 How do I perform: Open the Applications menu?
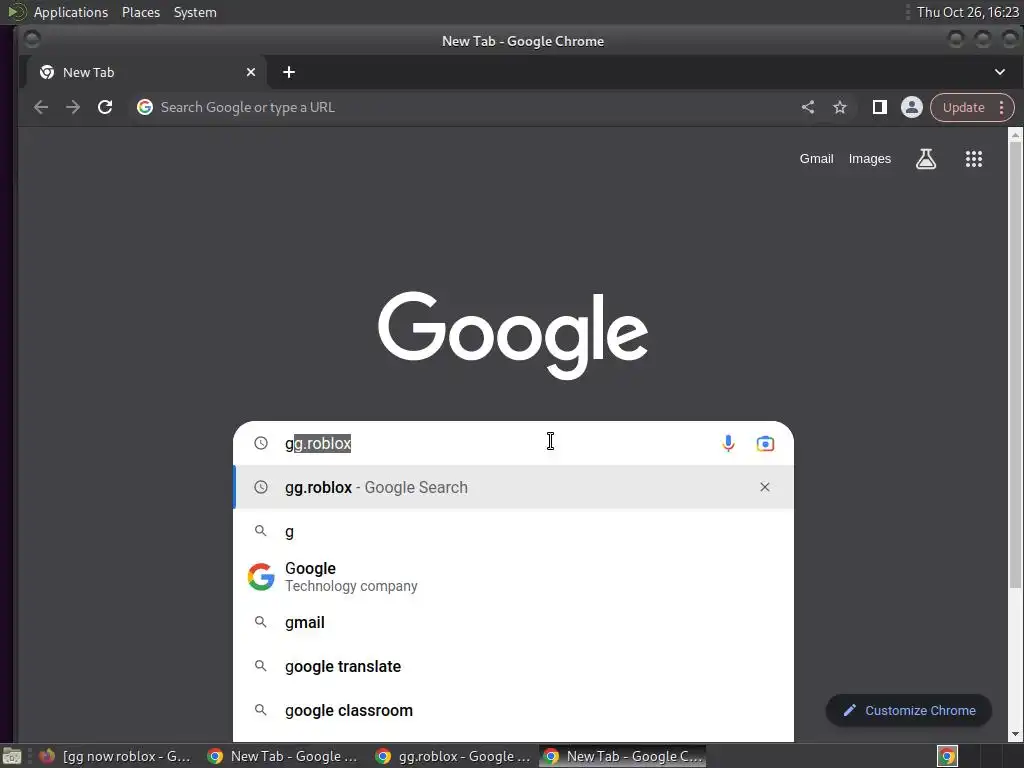(x=71, y=12)
